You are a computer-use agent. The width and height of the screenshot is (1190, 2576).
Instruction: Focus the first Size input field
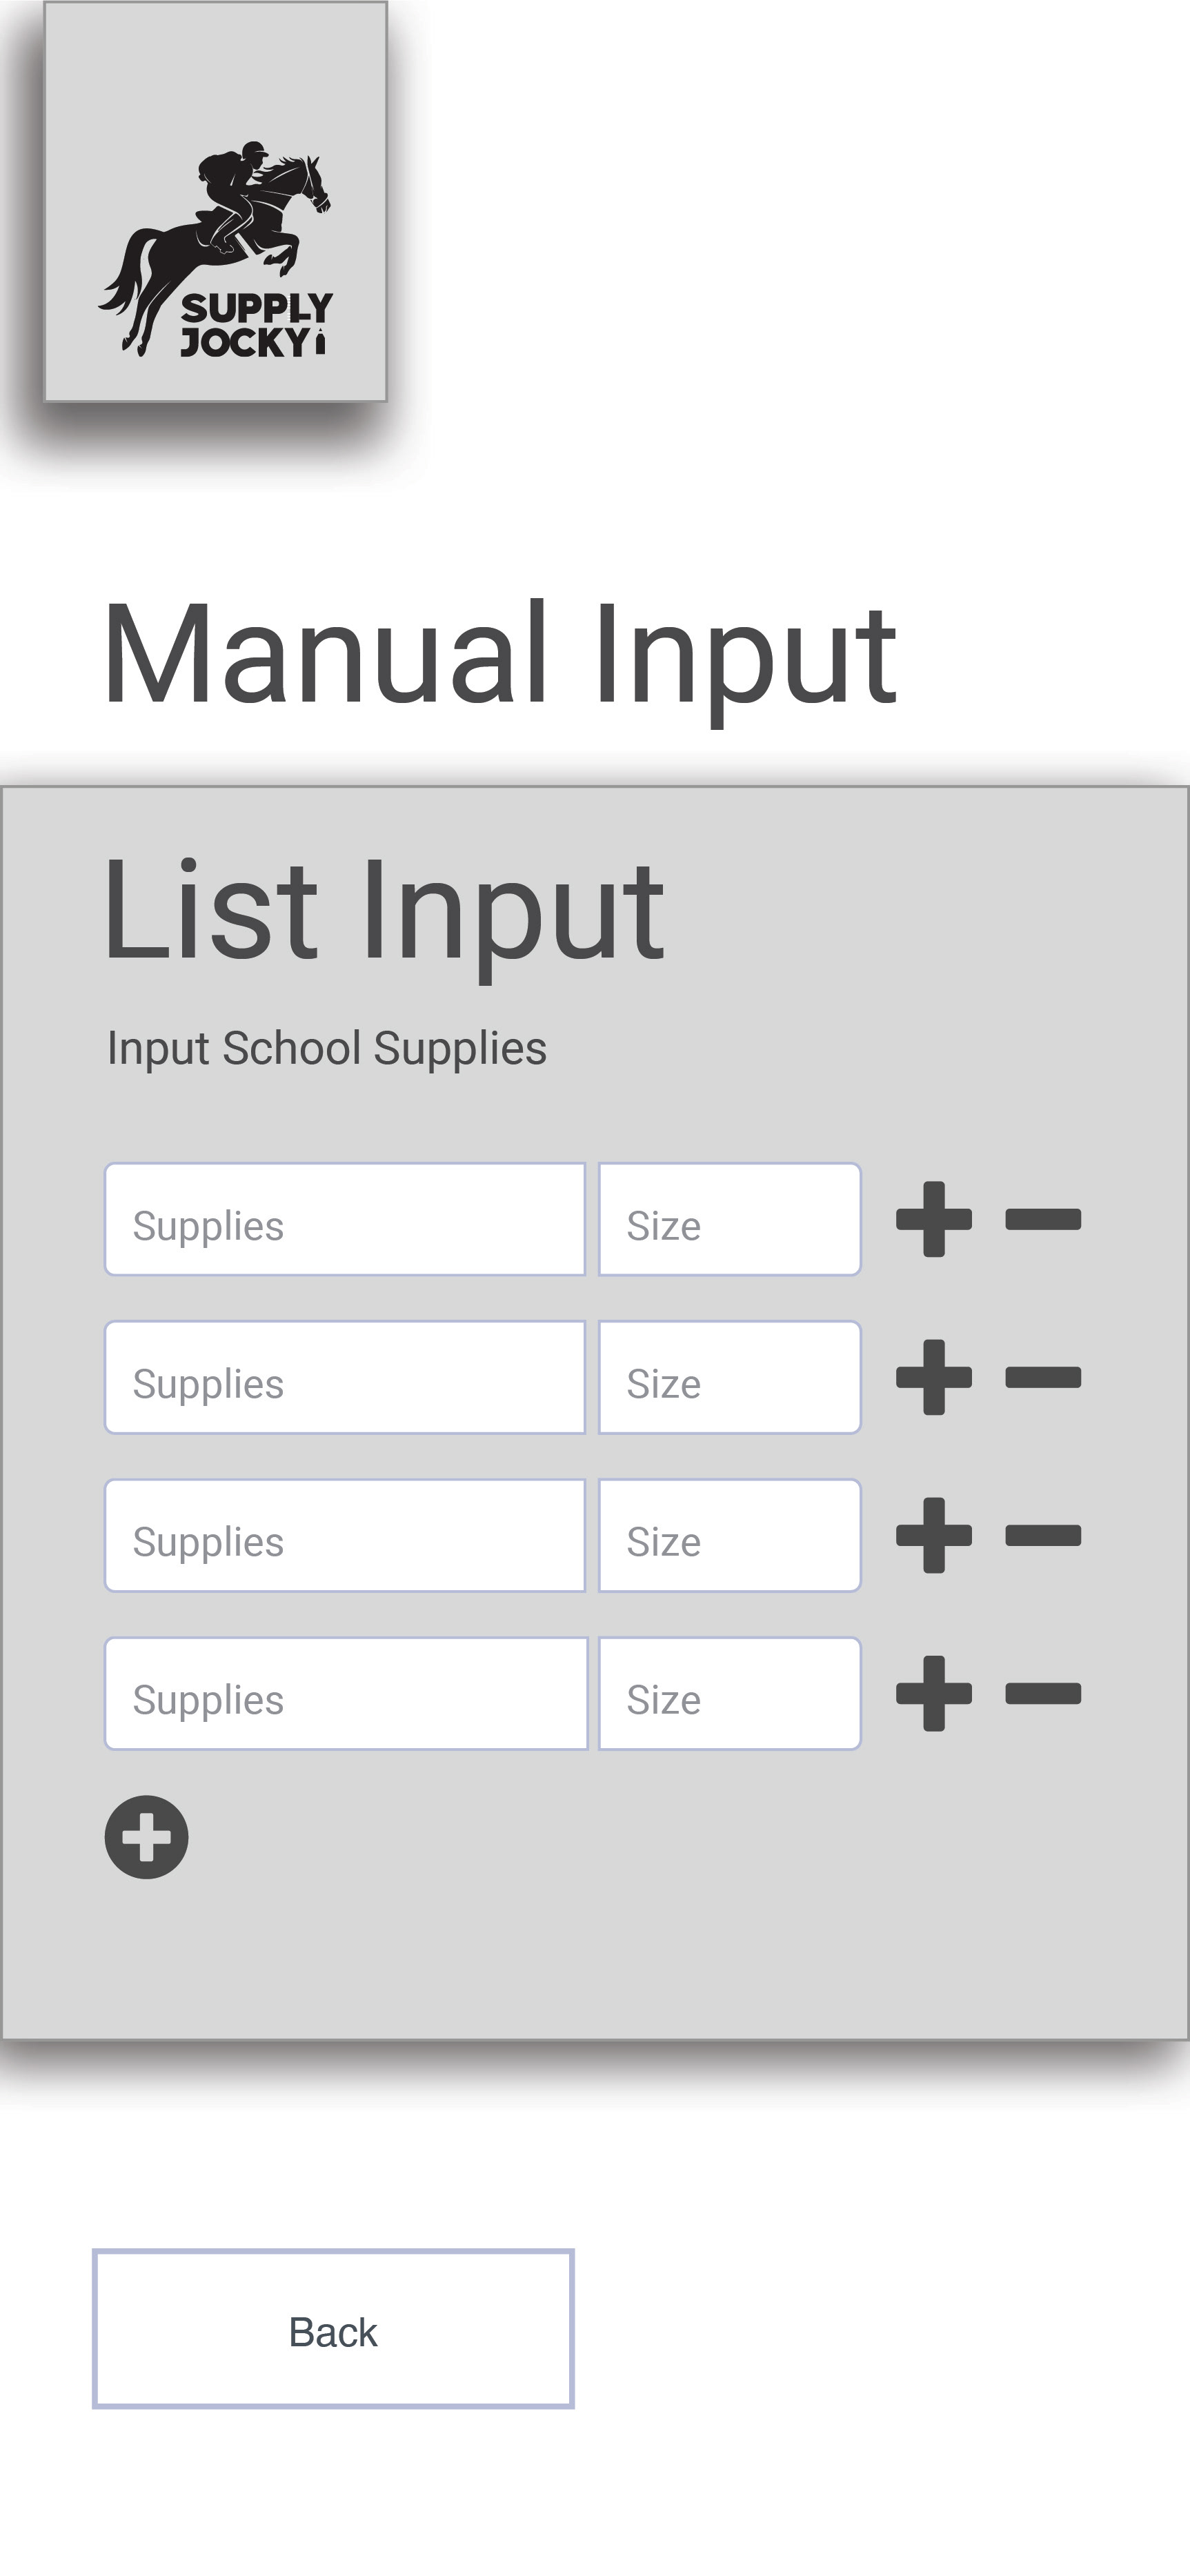coord(730,1219)
